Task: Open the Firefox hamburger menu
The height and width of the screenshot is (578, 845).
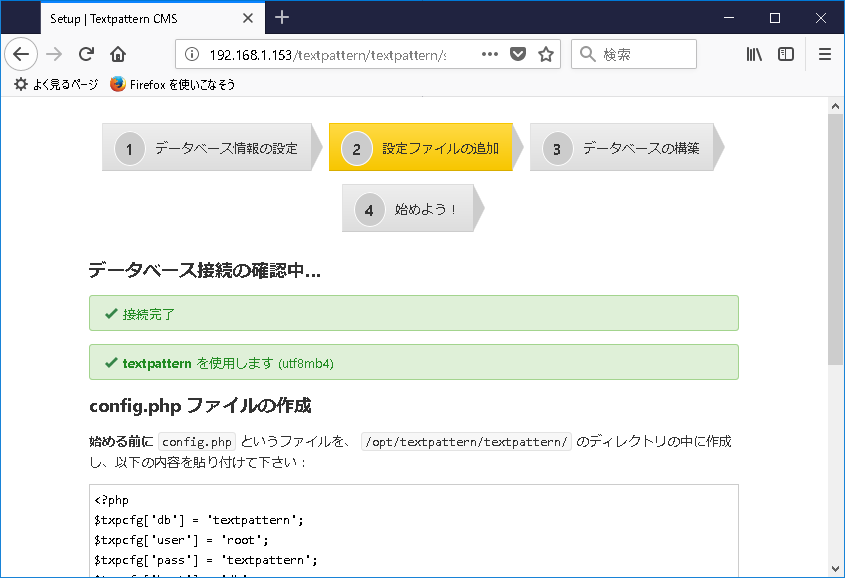Action: (x=826, y=54)
